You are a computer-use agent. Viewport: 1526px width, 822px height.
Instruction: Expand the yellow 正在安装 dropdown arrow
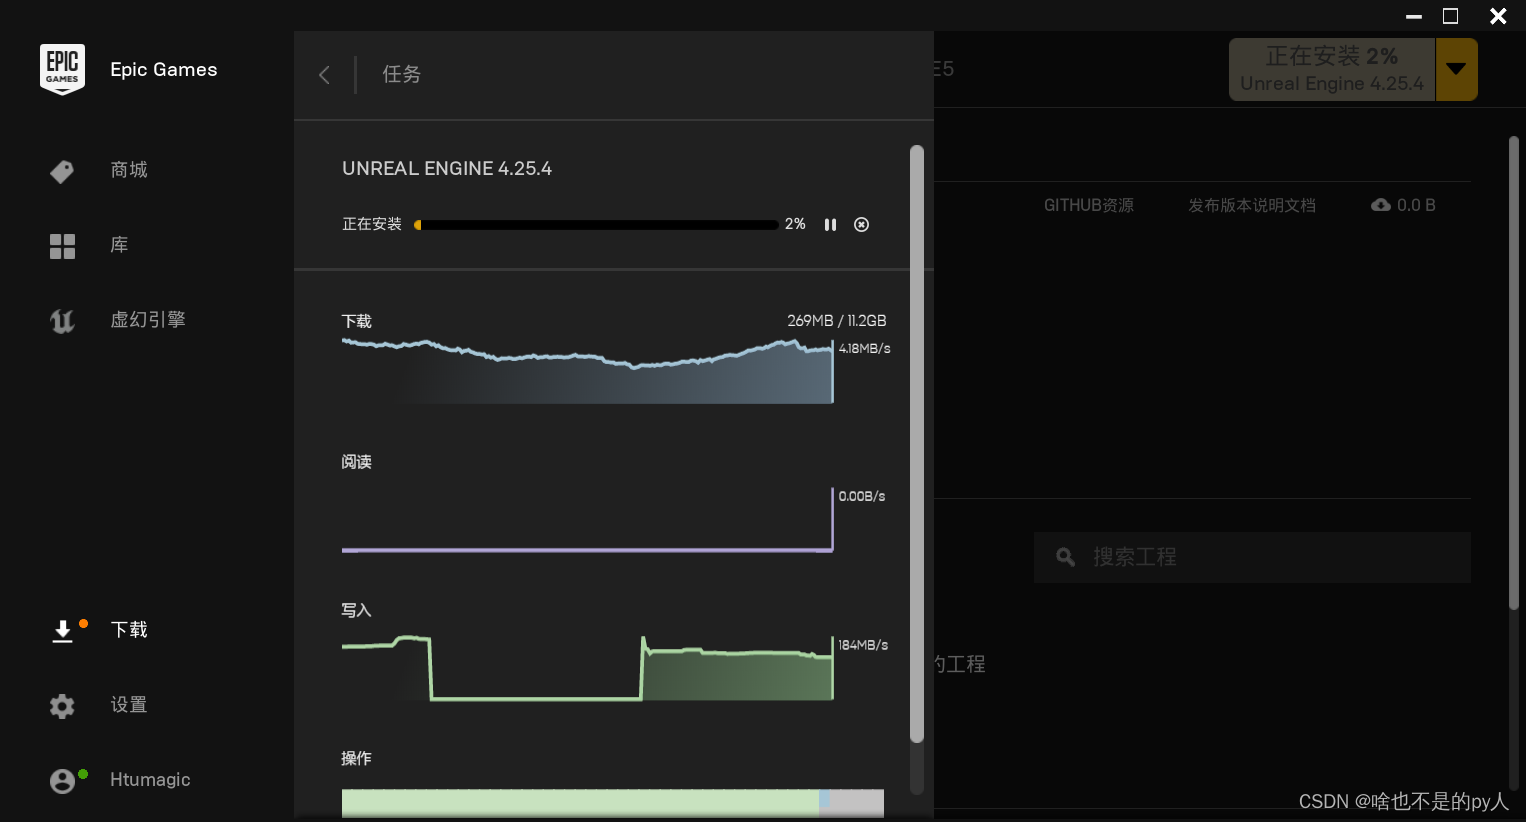click(1456, 69)
